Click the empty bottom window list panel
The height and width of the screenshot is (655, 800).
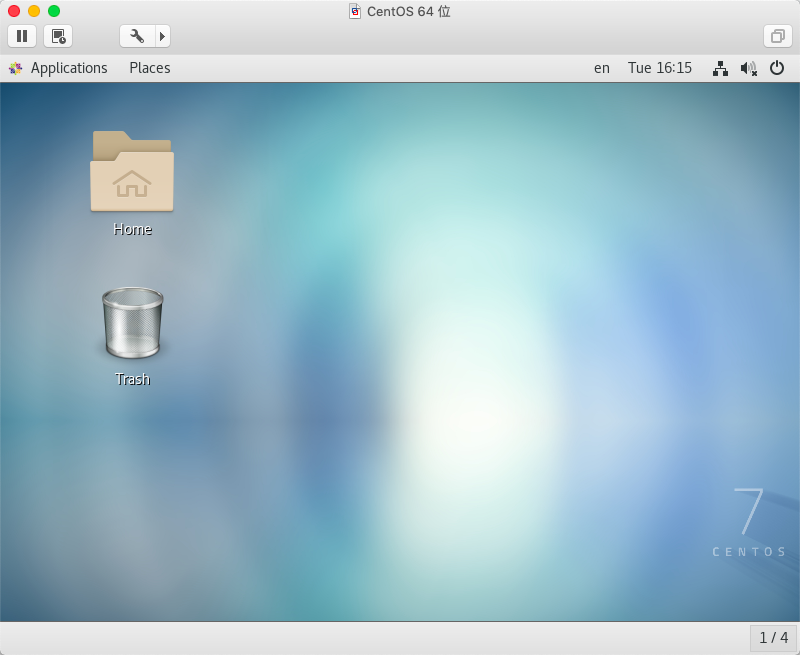coord(370,637)
